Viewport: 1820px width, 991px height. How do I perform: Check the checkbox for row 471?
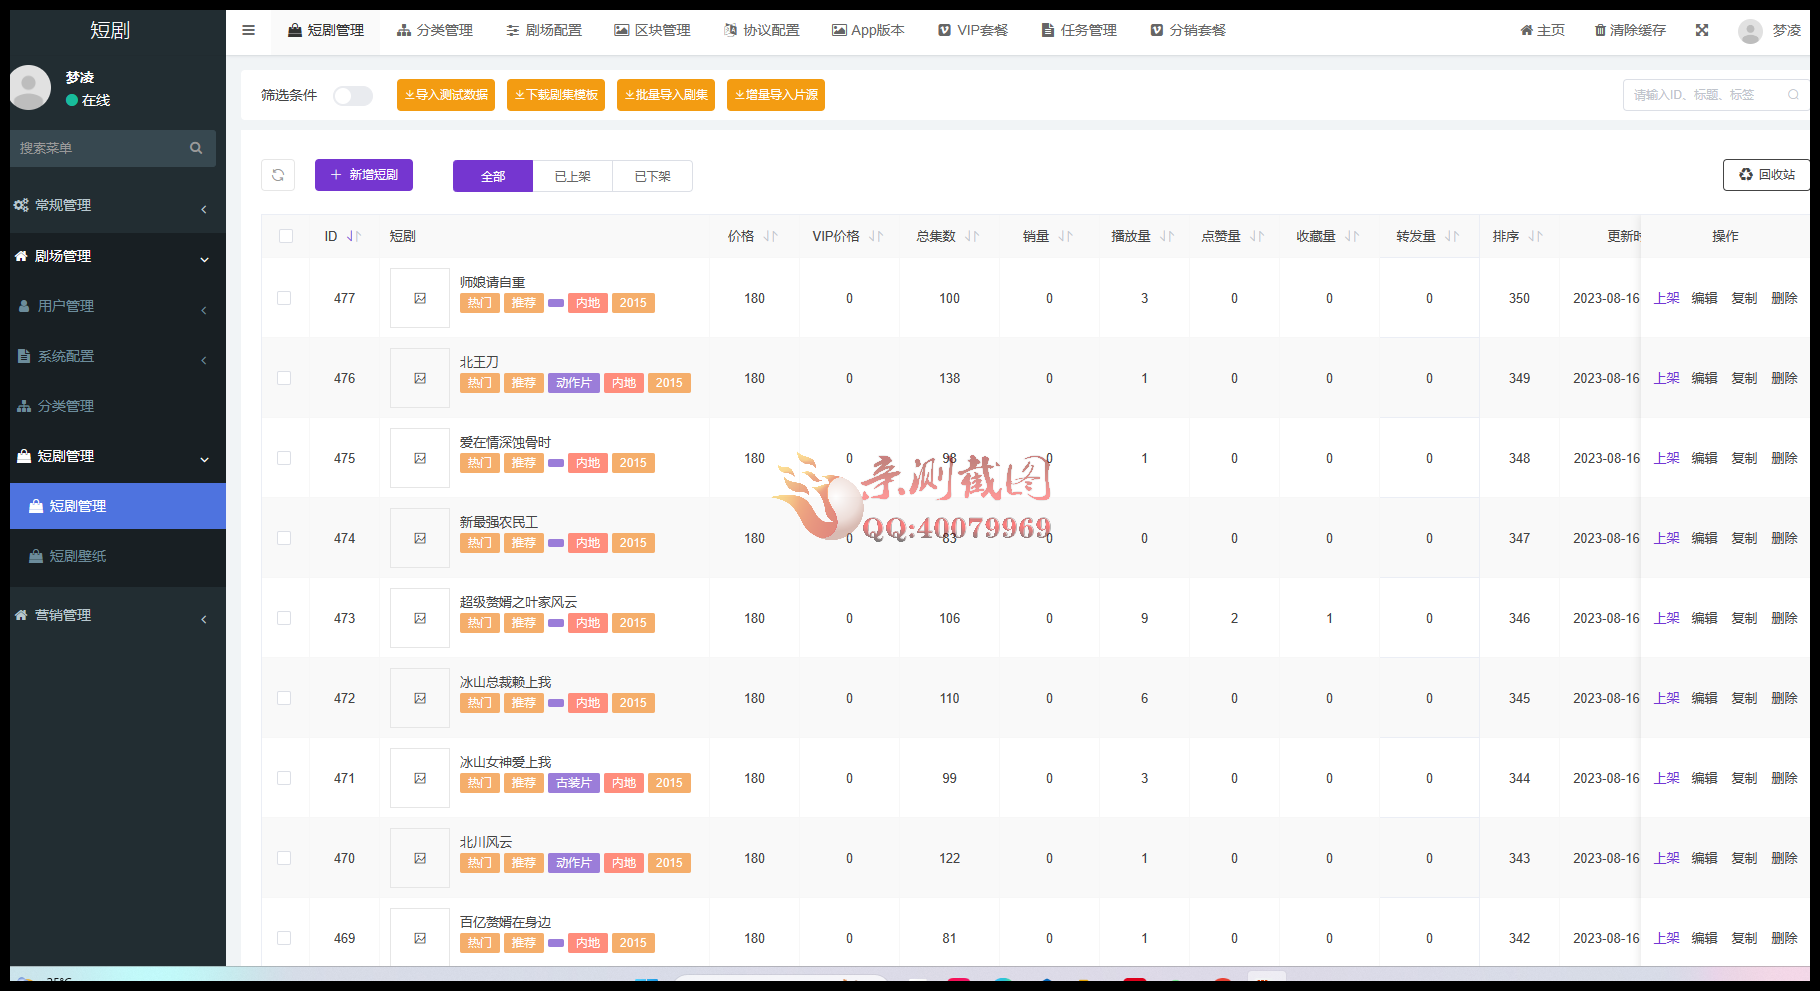284,778
